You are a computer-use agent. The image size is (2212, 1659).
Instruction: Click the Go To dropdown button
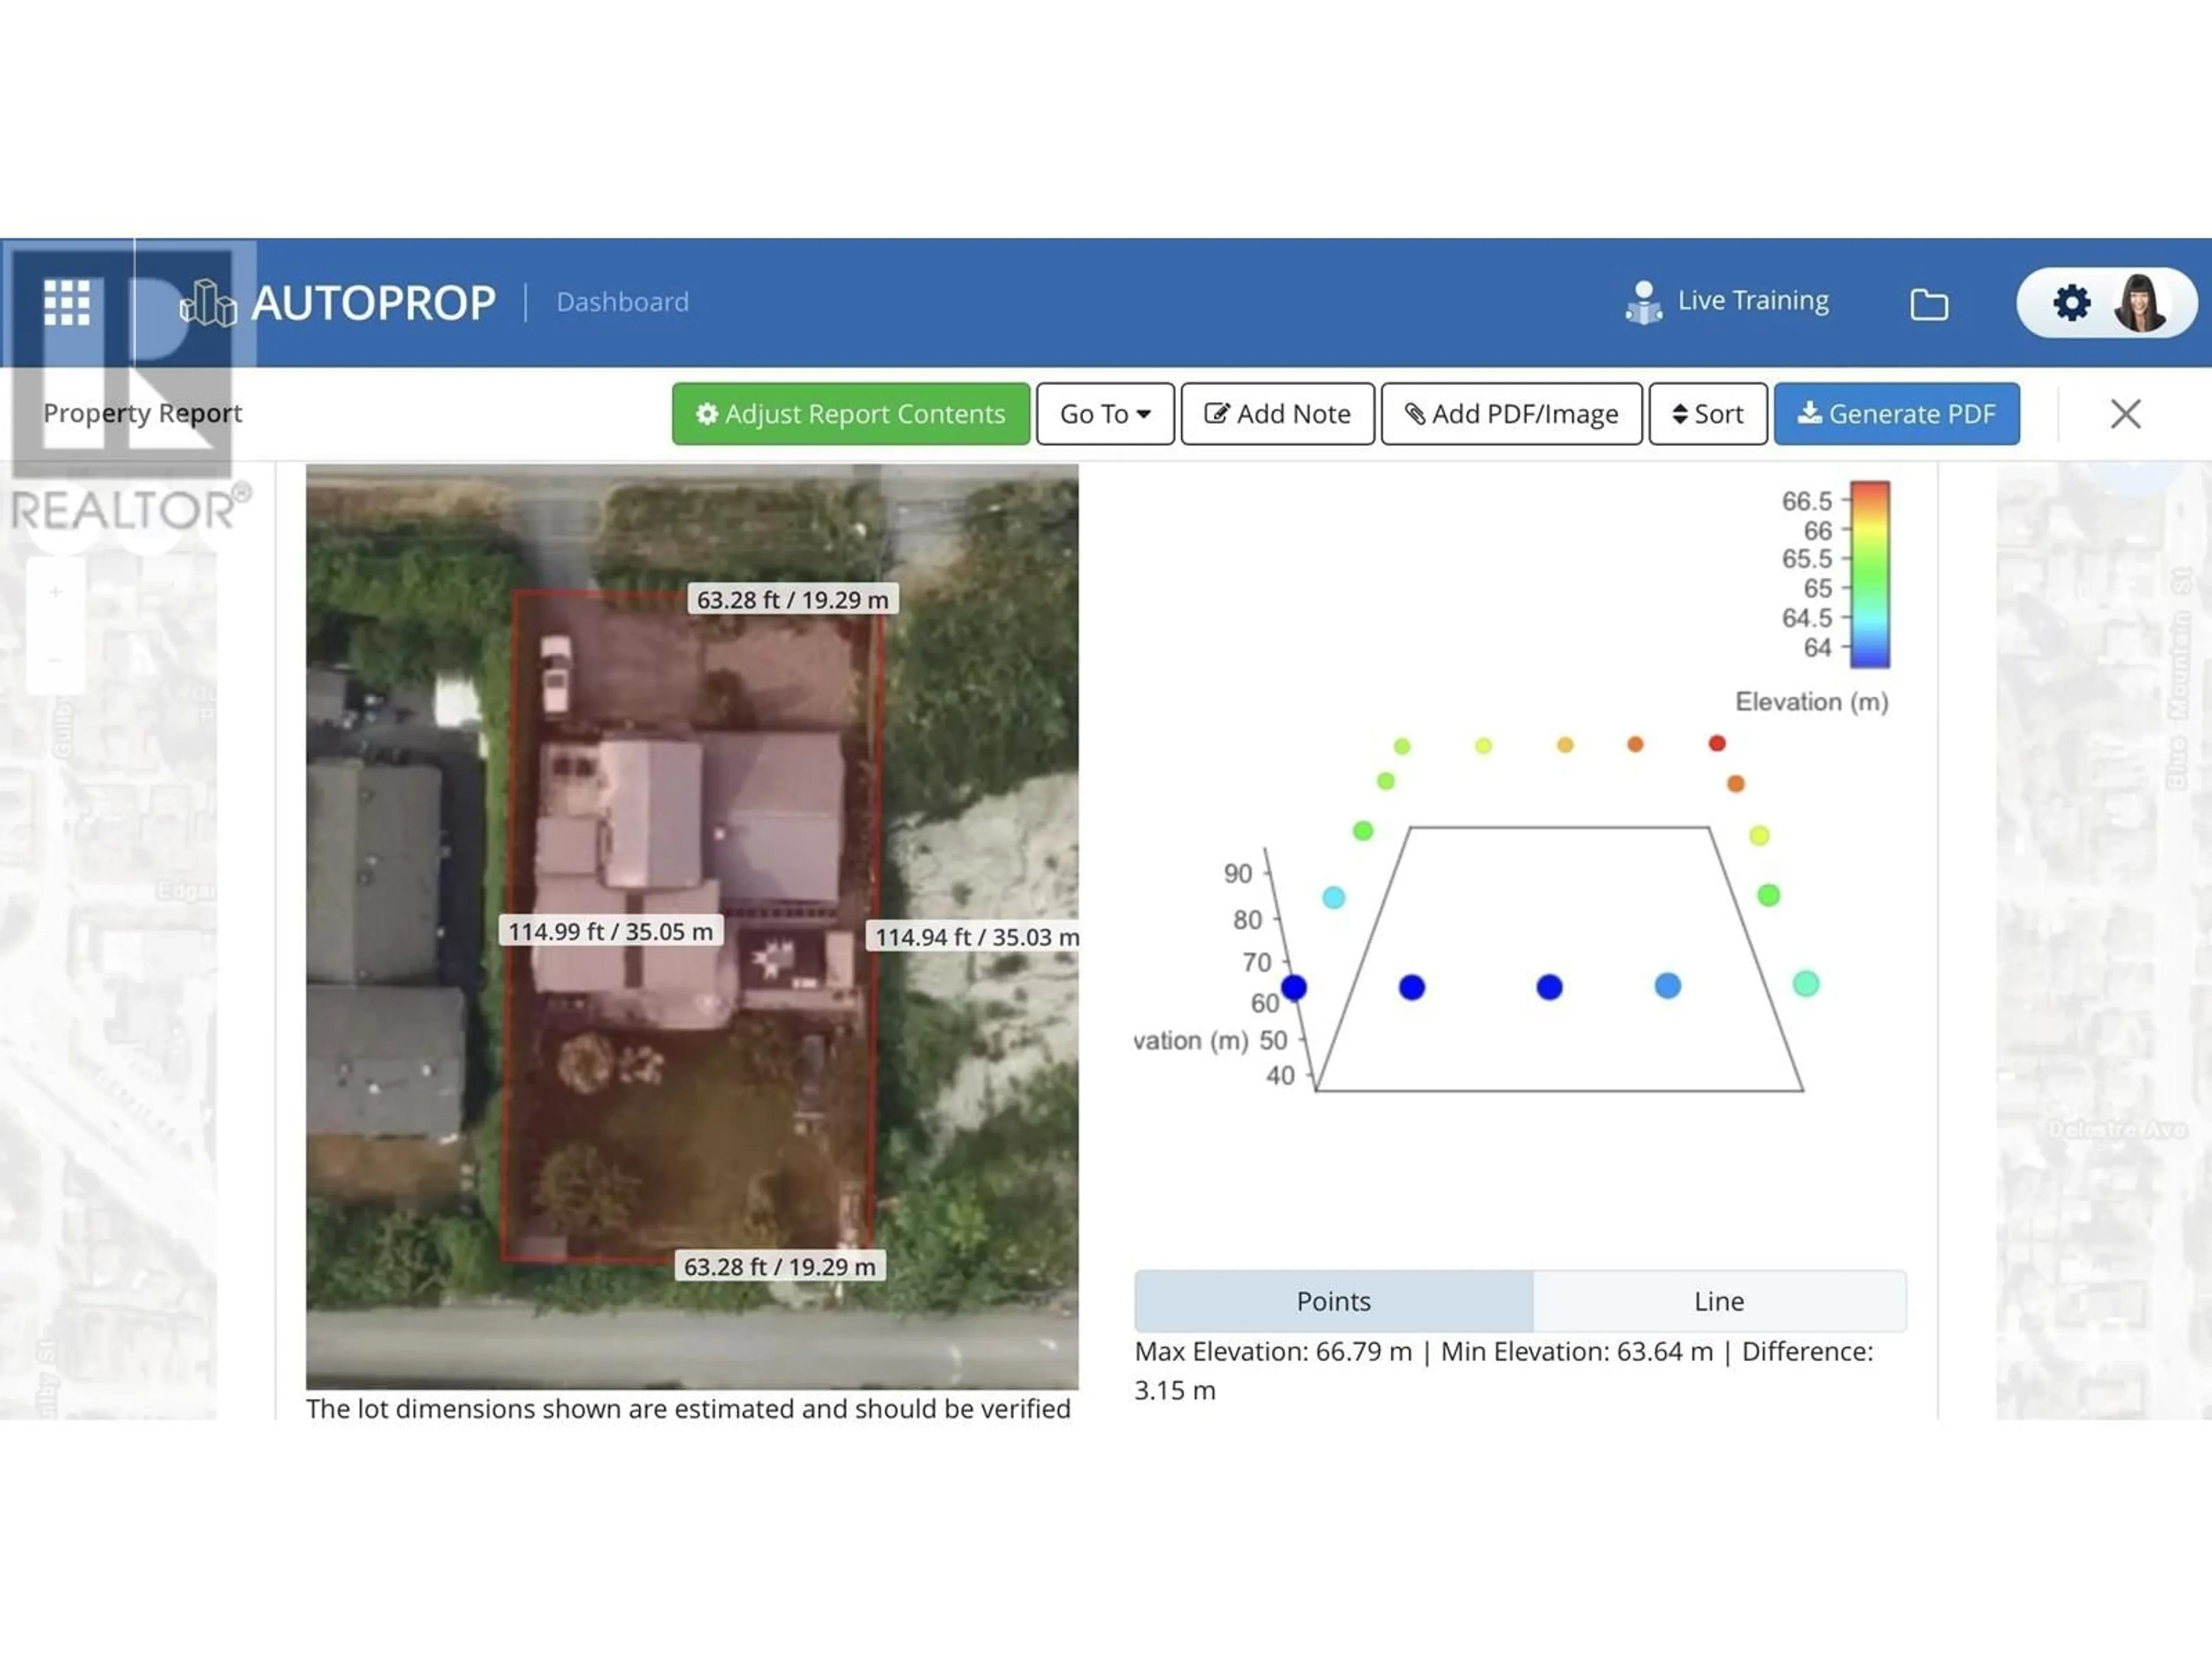(1104, 413)
